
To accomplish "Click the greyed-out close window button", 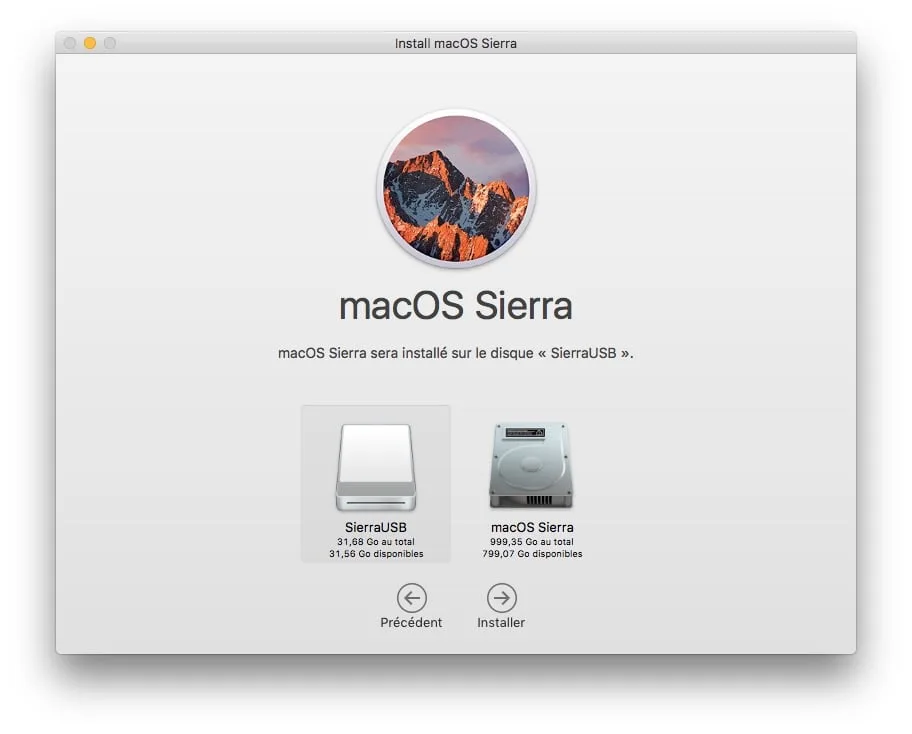I will coord(70,43).
